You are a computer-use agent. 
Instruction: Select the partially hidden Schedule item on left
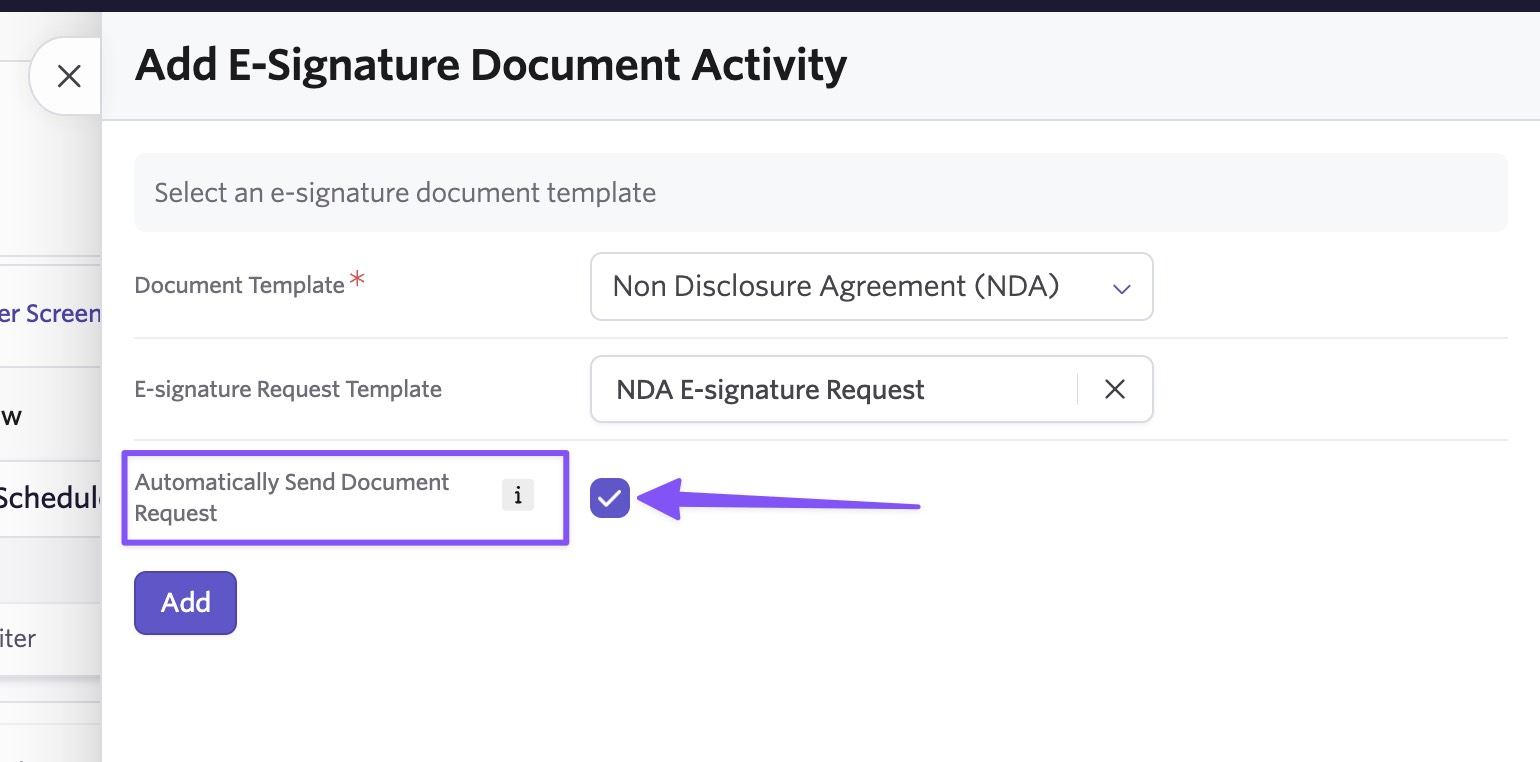50,496
